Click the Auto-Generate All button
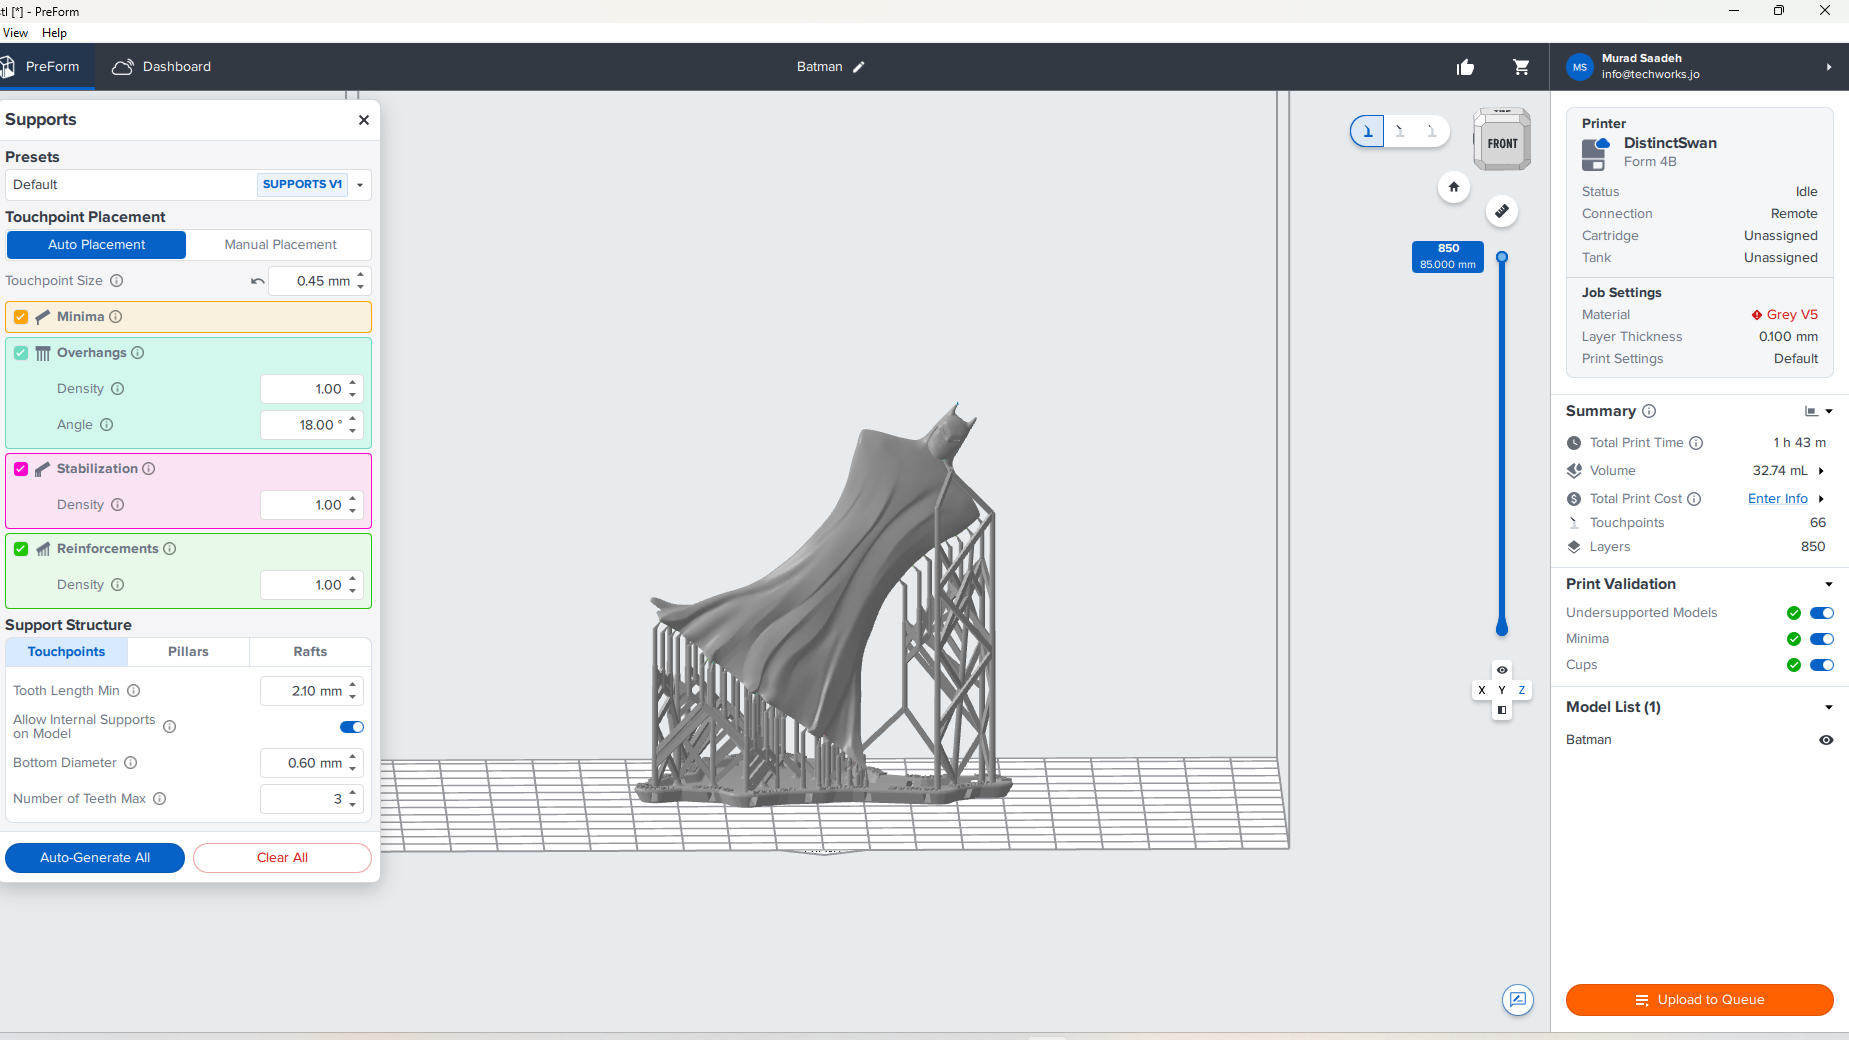Image resolution: width=1849 pixels, height=1040 pixels. tap(95, 858)
